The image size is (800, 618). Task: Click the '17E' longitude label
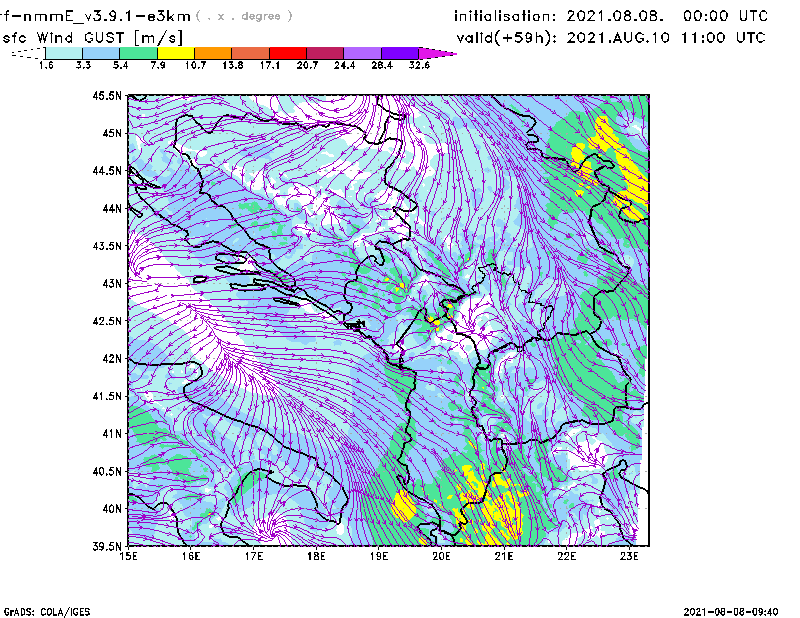(254, 556)
